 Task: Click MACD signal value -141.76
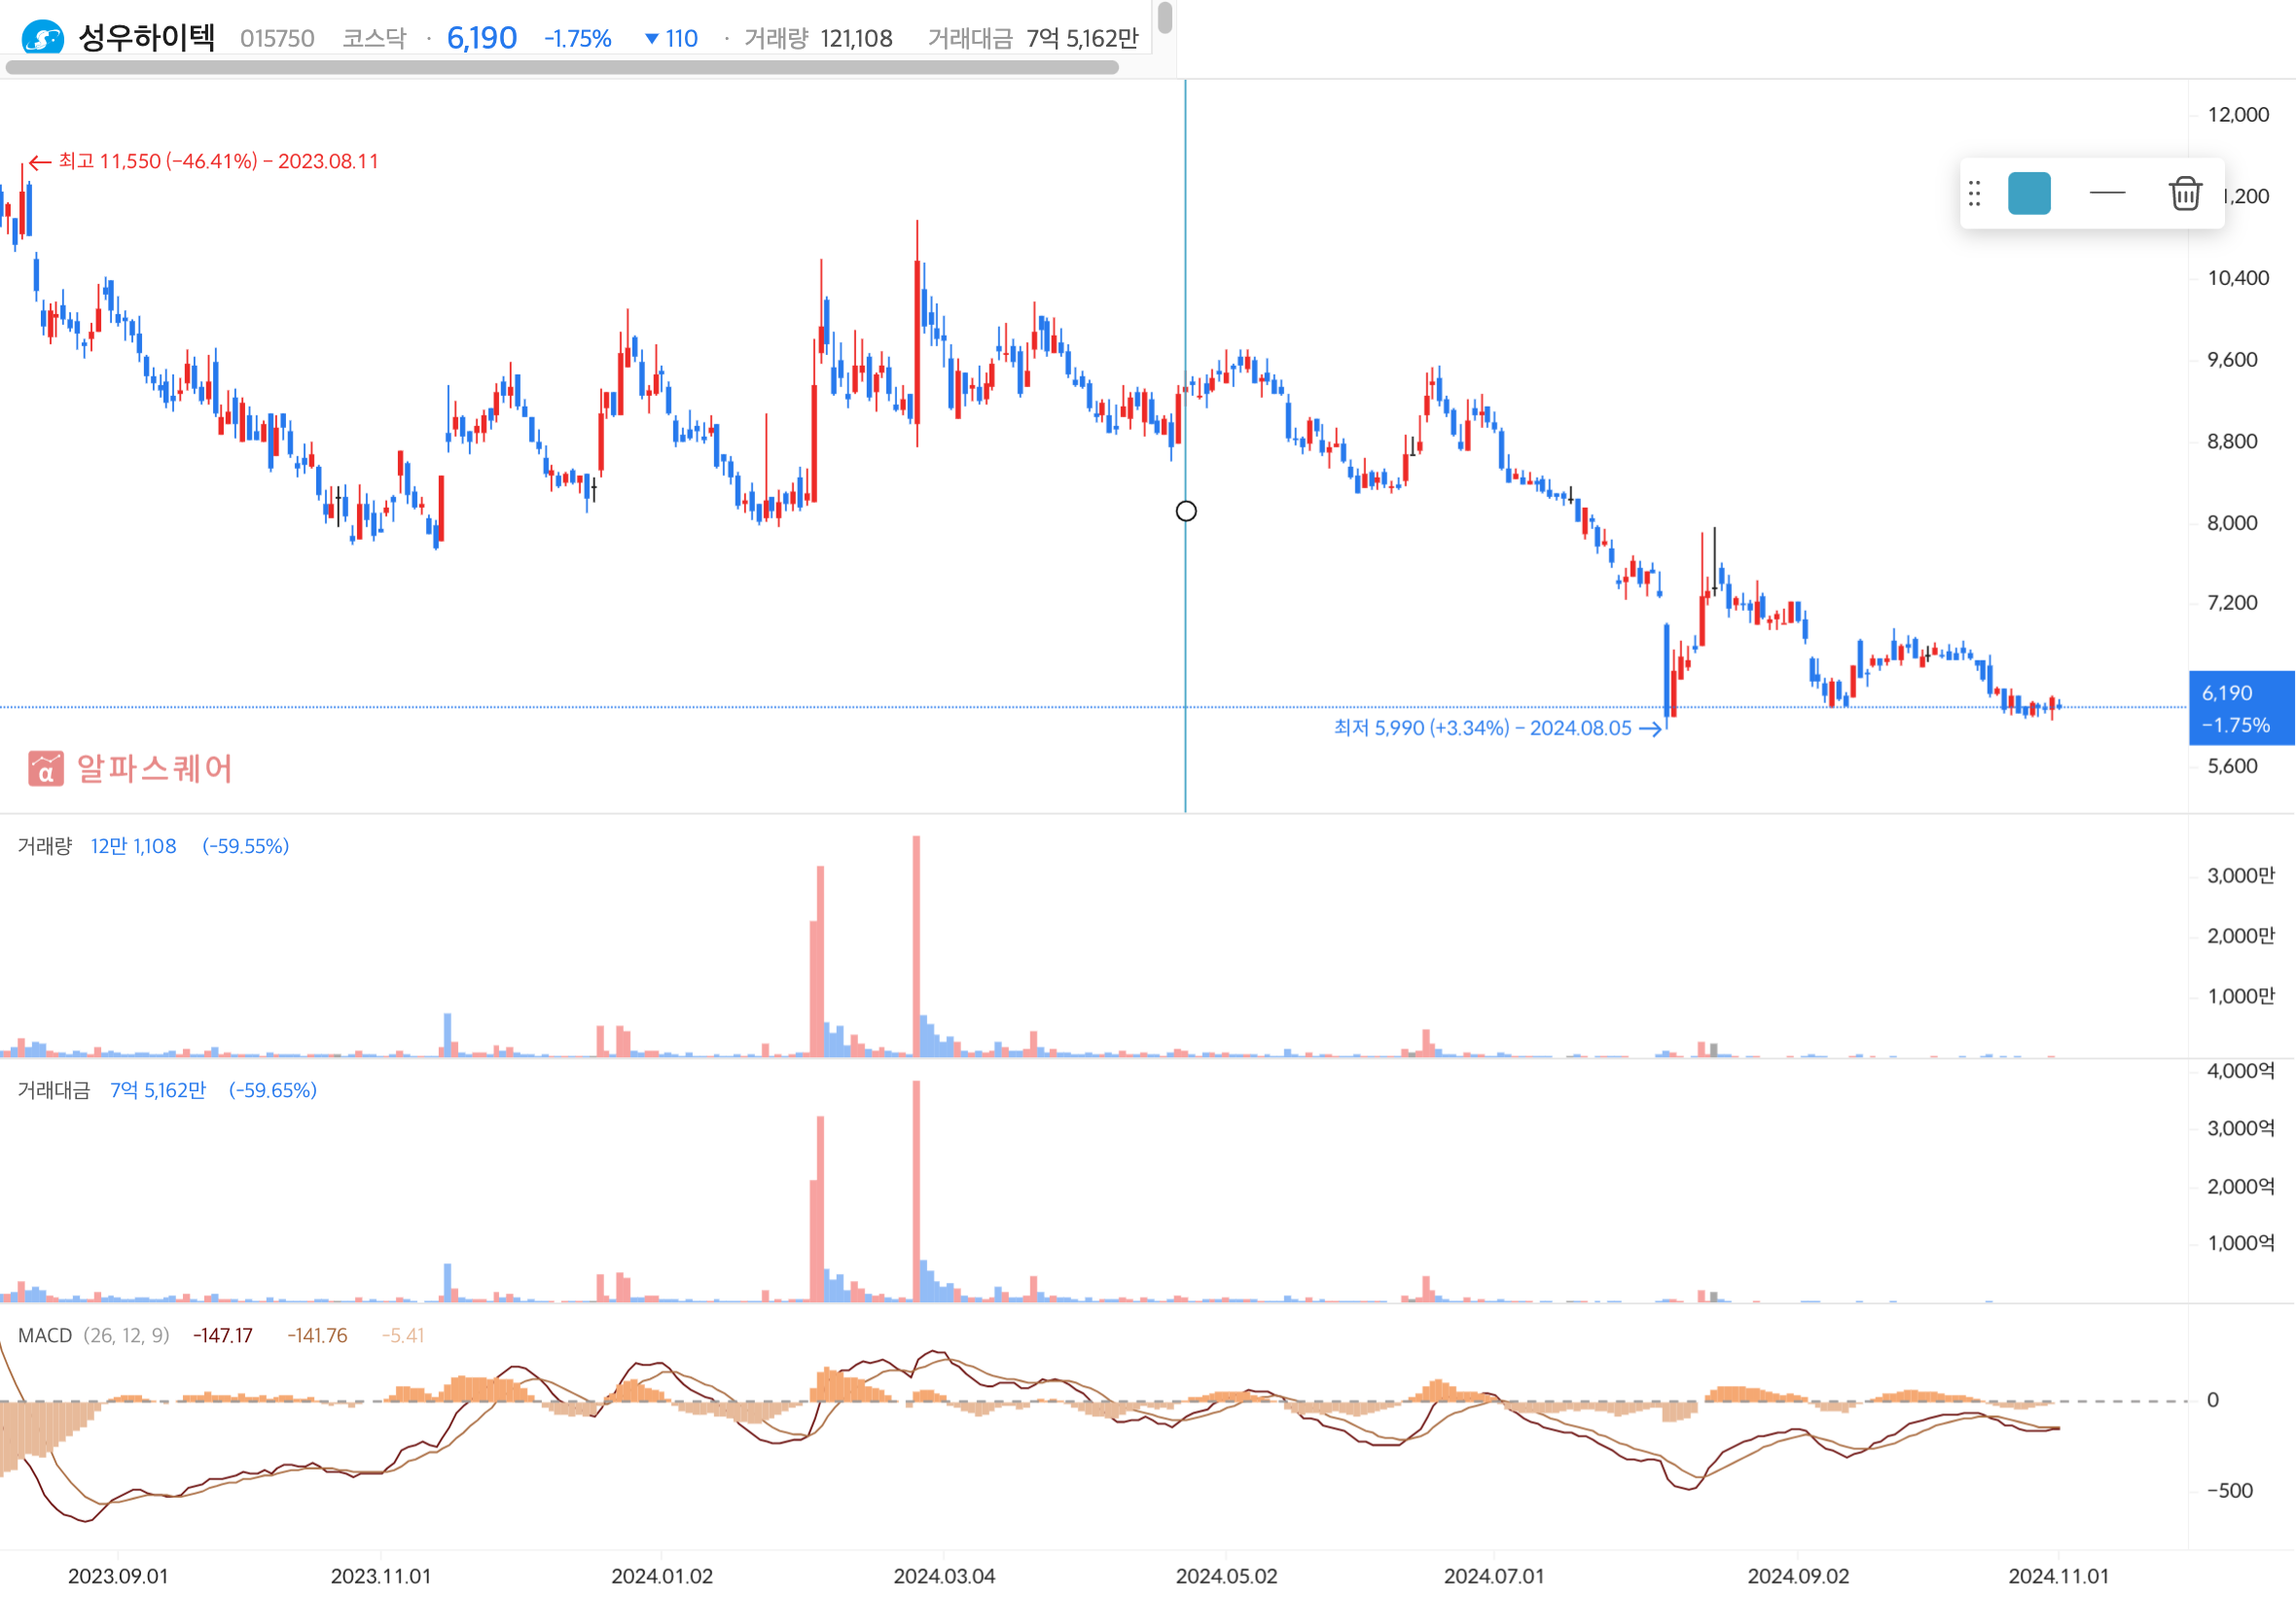coord(317,1336)
